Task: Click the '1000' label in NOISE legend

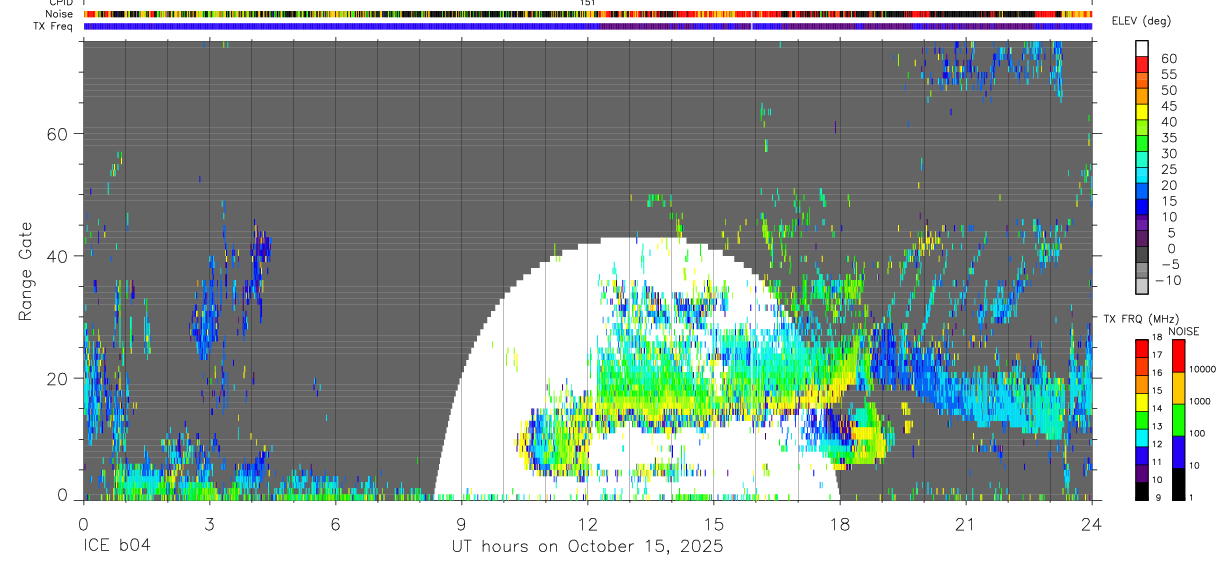Action: [x=1200, y=402]
